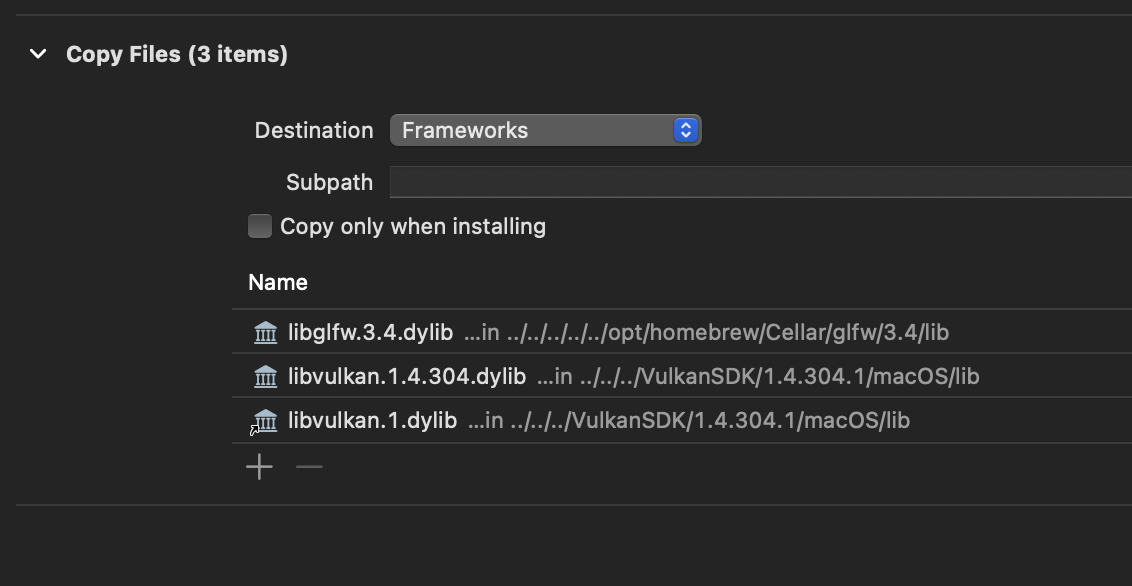
Task: Open the Destination Frameworks dropdown
Action: 533,130
